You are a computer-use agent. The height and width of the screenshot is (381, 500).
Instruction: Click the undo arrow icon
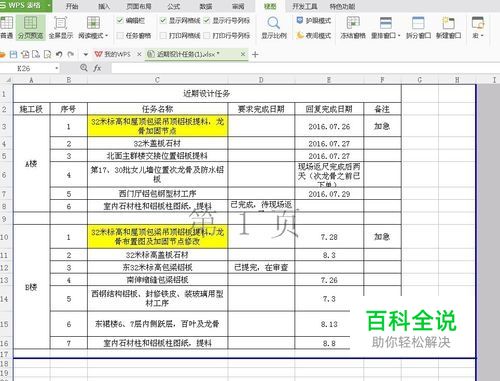click(x=59, y=54)
